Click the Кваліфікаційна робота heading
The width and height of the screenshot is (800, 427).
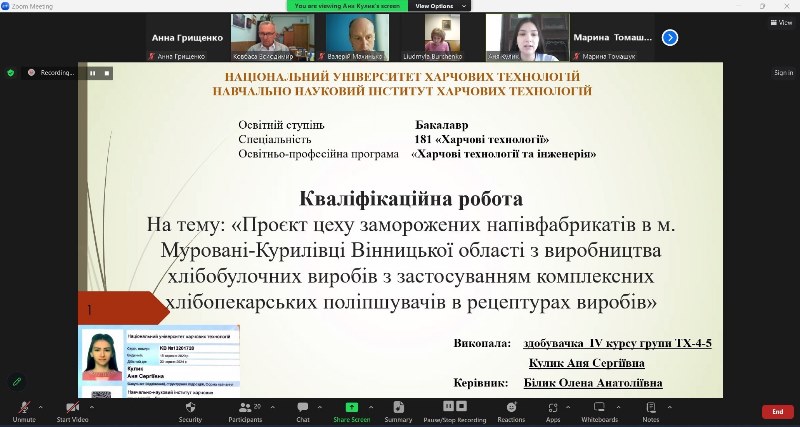click(411, 199)
